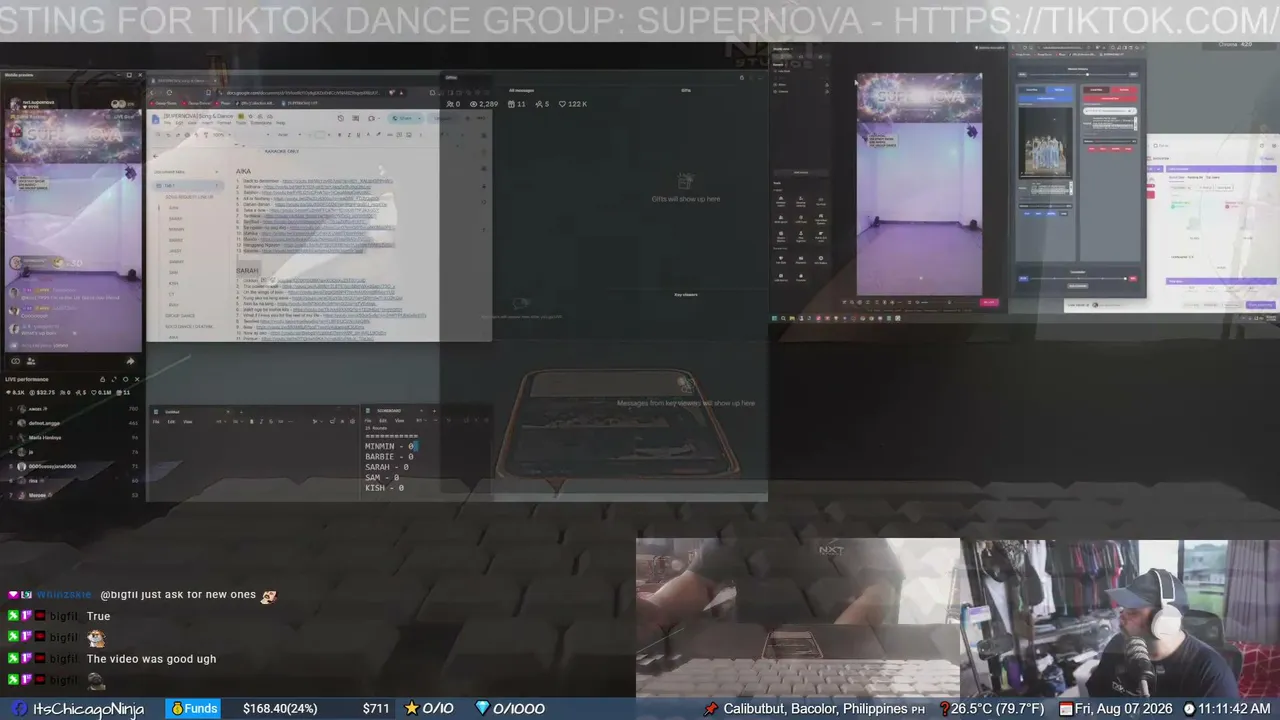Click the BARBIE - 0 score line

click(390, 457)
